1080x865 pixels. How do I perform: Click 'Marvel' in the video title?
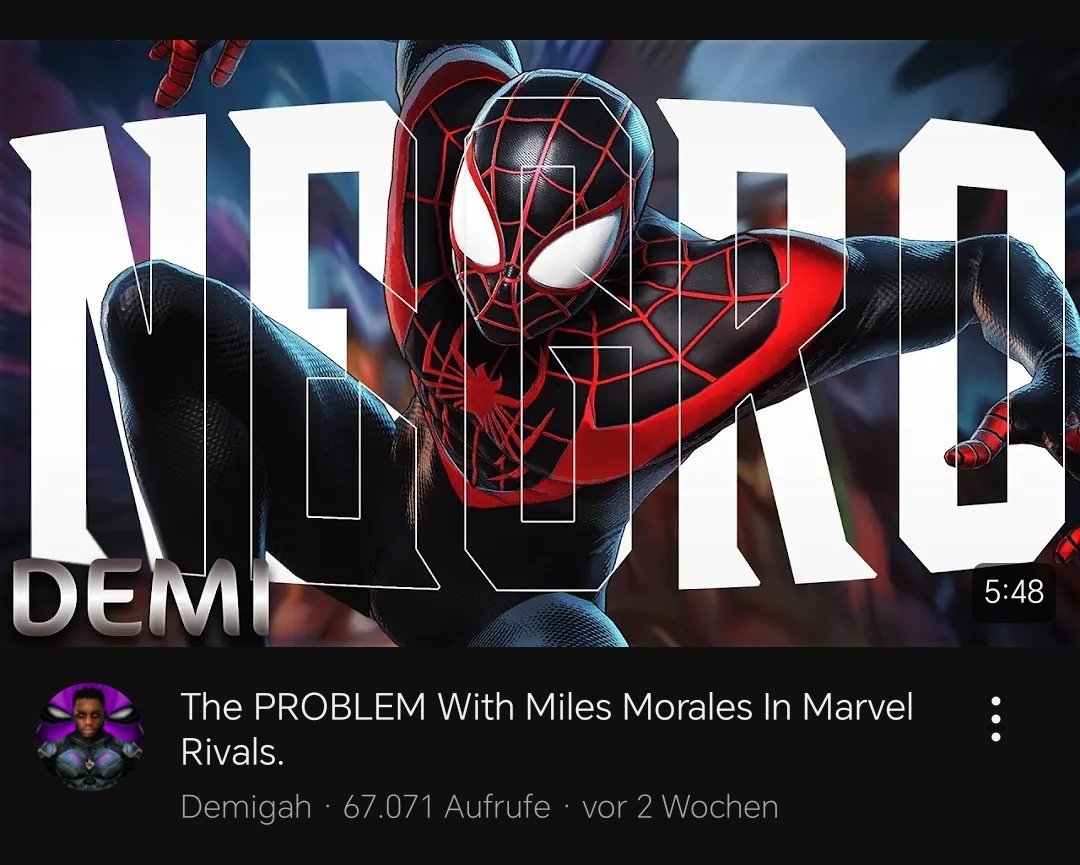click(x=858, y=707)
